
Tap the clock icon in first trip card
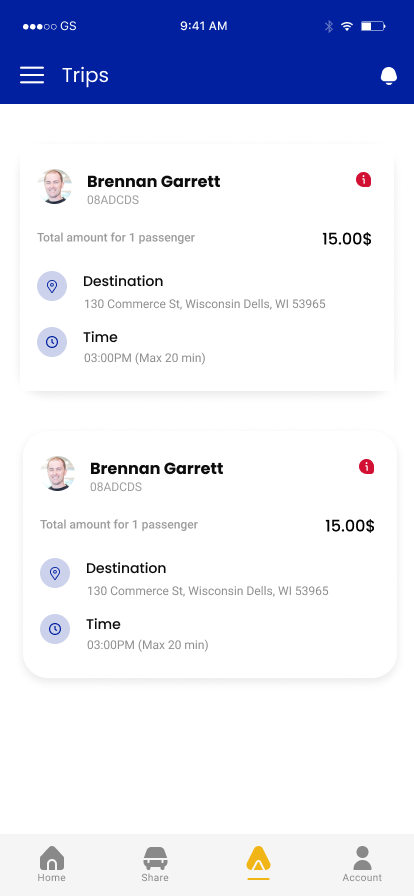(52, 342)
